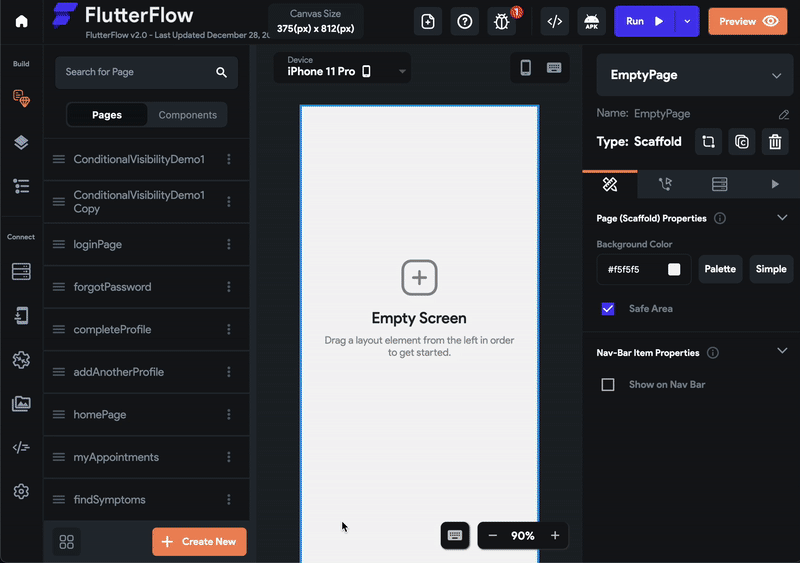
Task: Open options menu for loginPage
Action: pos(229,244)
